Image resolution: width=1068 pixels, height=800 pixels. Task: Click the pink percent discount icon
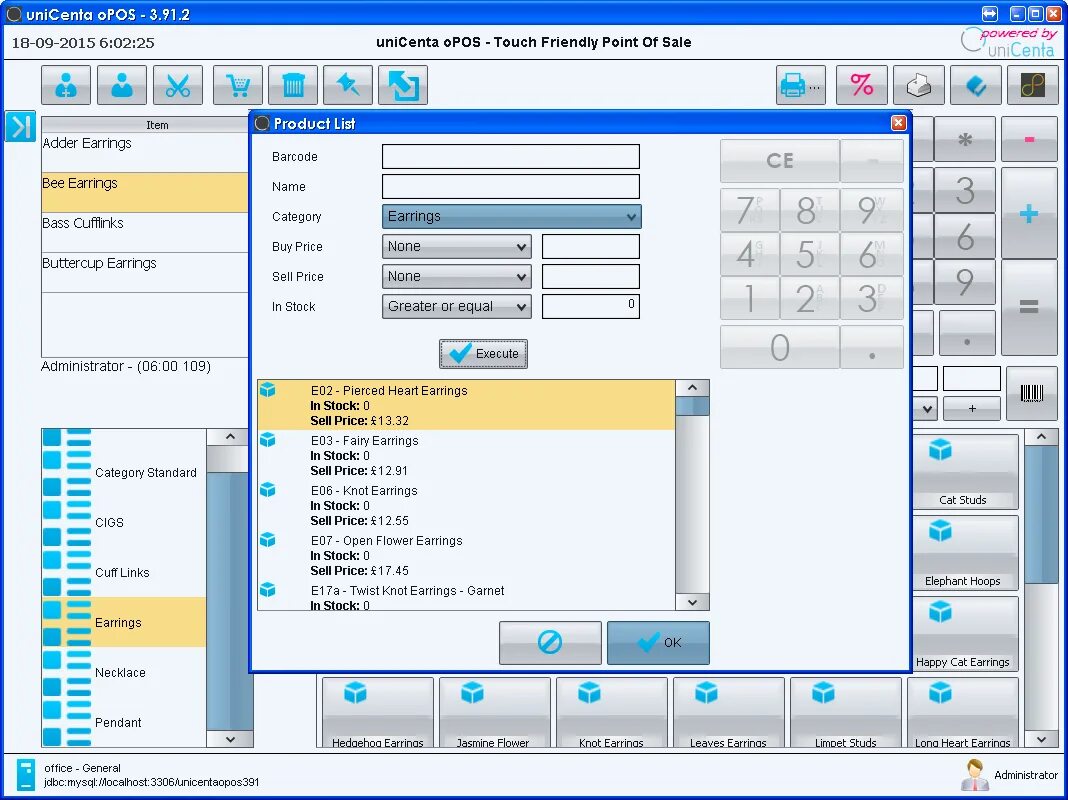[x=862, y=85]
